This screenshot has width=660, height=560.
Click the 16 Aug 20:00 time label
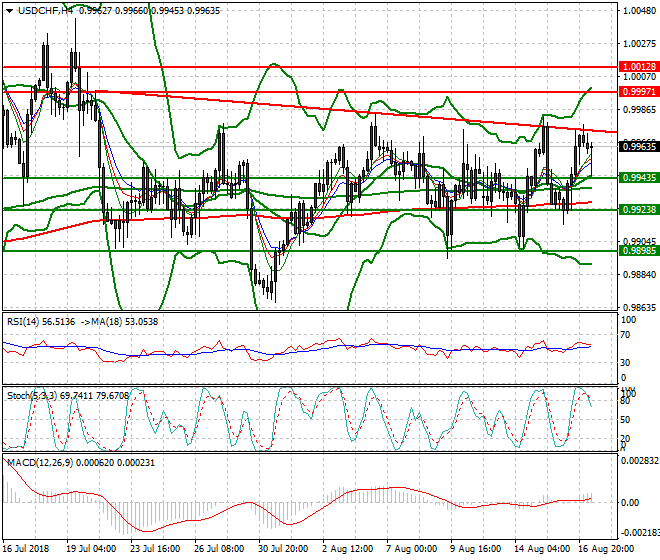tap(604, 549)
